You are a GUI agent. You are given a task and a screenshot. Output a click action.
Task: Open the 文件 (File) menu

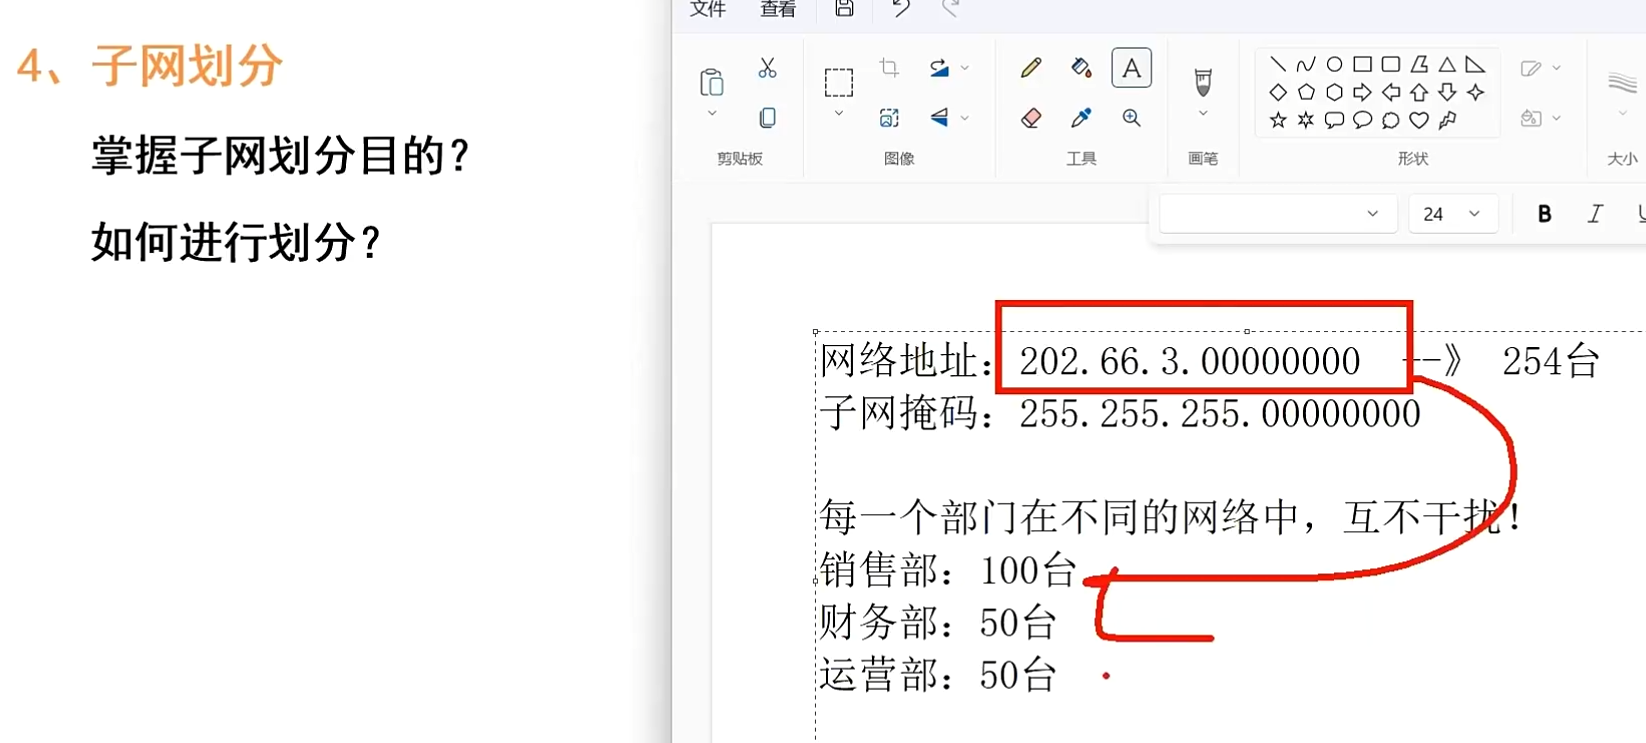708,8
